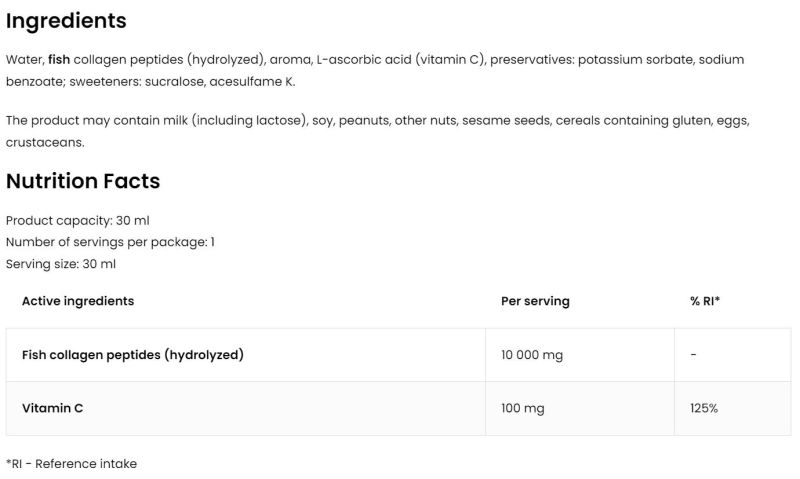Click the "% RI*" column header
The width and height of the screenshot is (800, 479).
coord(705,301)
